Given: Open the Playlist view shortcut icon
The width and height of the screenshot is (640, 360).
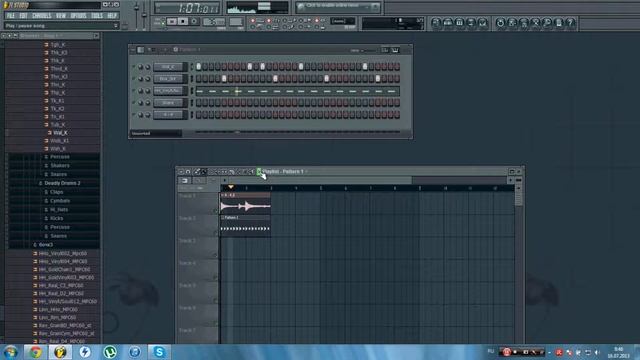Looking at the screenshot, I should pos(436,23).
